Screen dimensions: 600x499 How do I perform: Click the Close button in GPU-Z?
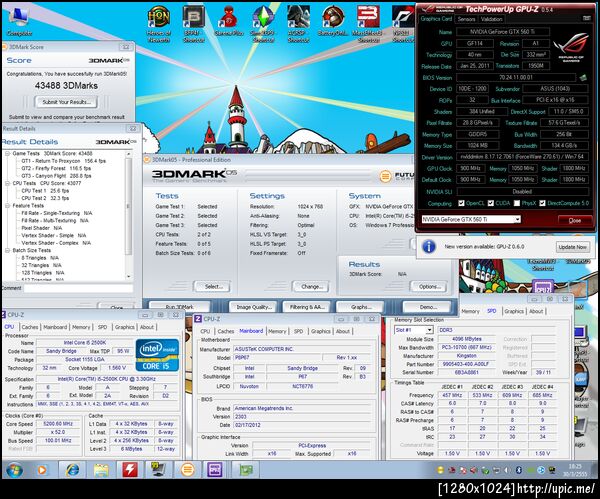[x=575, y=220]
